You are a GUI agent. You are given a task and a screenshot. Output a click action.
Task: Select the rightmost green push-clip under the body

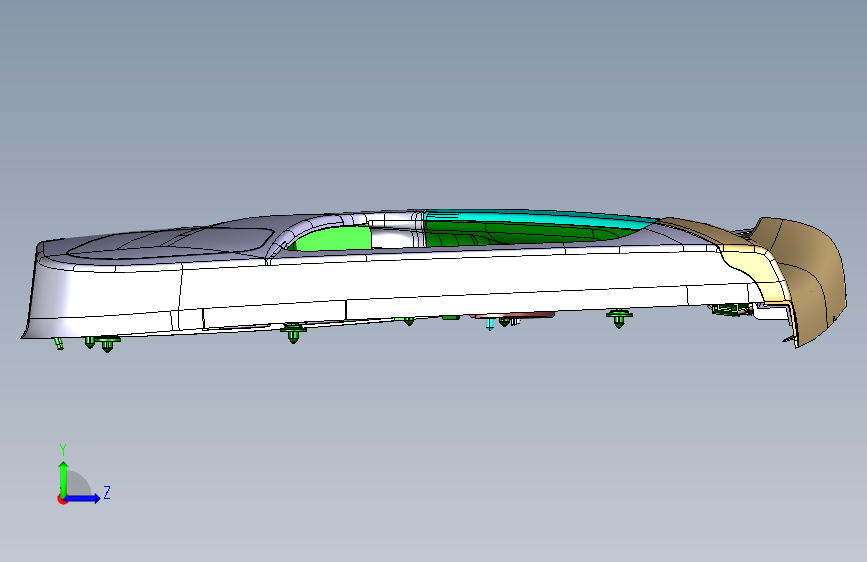click(619, 318)
